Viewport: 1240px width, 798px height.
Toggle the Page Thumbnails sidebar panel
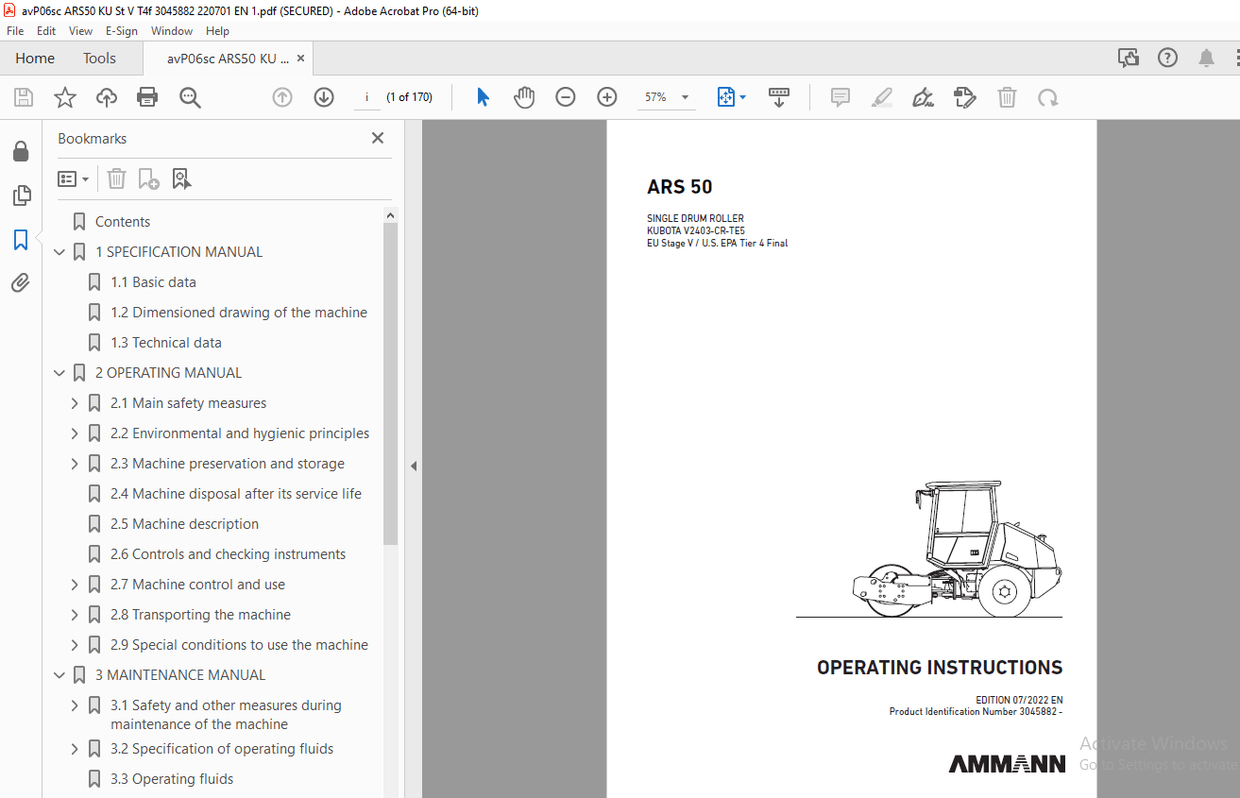[21, 195]
